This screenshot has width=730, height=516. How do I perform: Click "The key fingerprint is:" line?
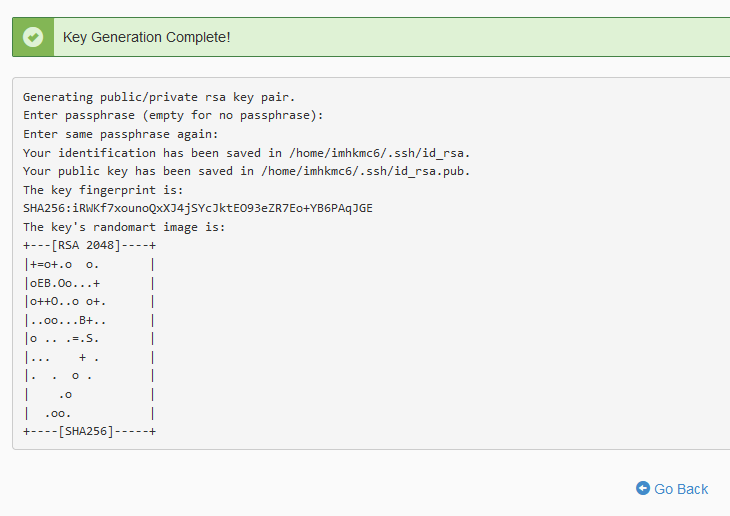(x=103, y=190)
